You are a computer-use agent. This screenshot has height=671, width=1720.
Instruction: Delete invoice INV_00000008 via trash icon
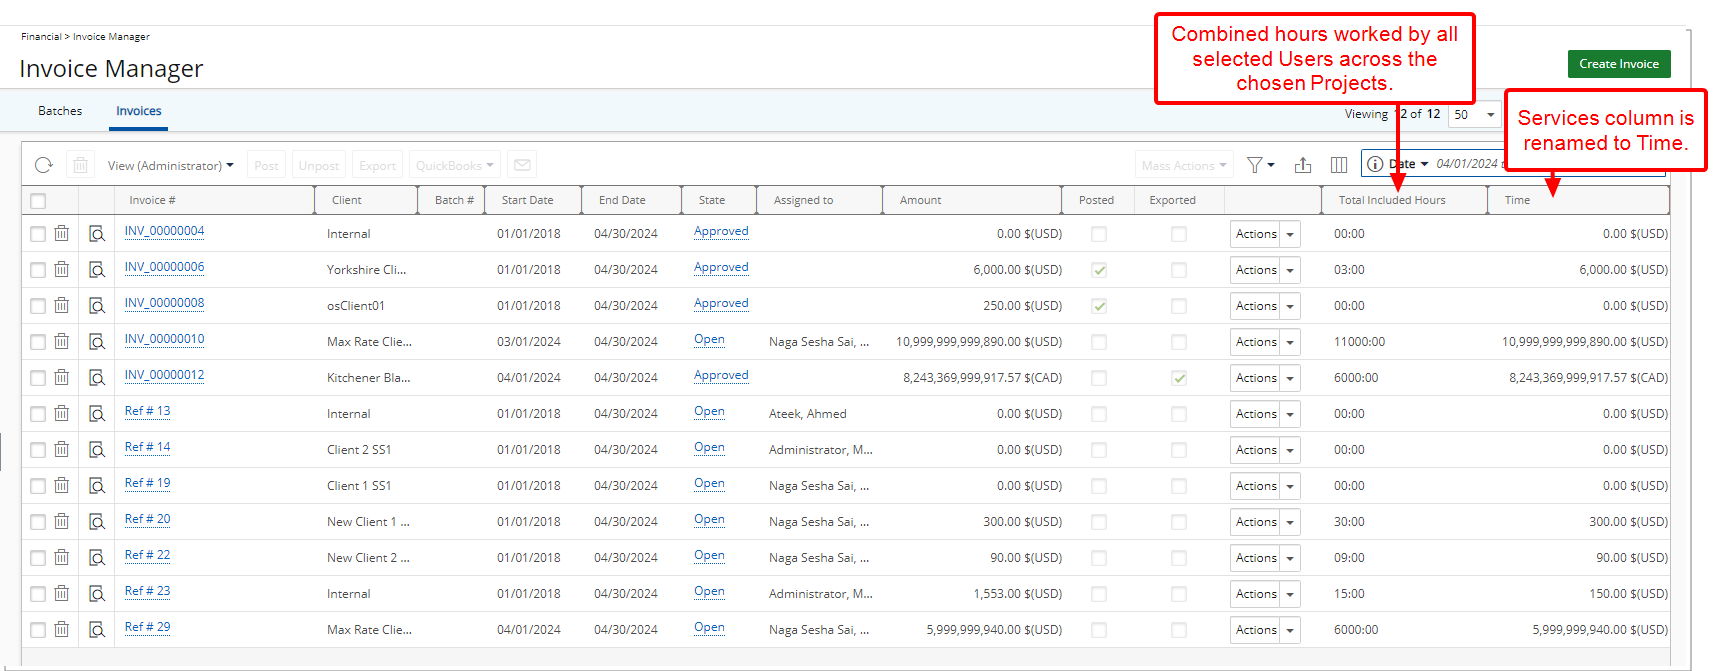click(x=62, y=305)
